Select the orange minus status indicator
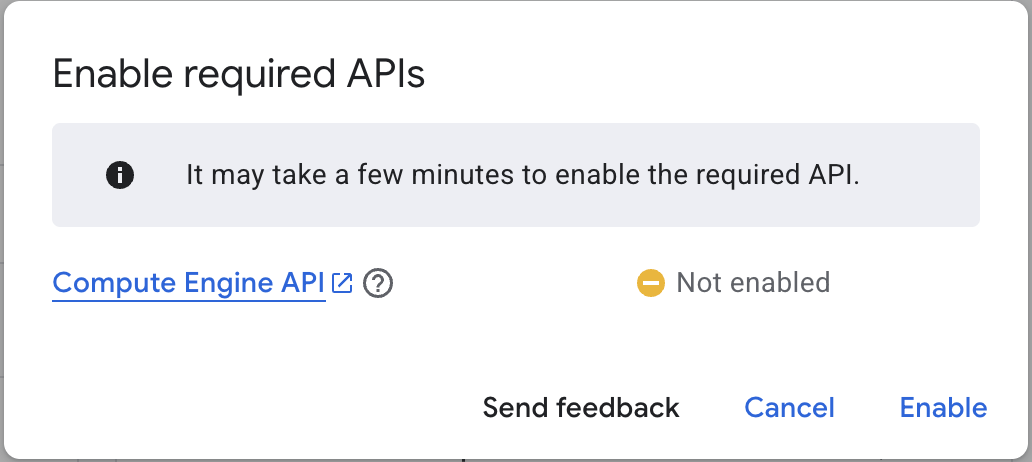Screen dimensions: 1032x462 click(x=650, y=283)
